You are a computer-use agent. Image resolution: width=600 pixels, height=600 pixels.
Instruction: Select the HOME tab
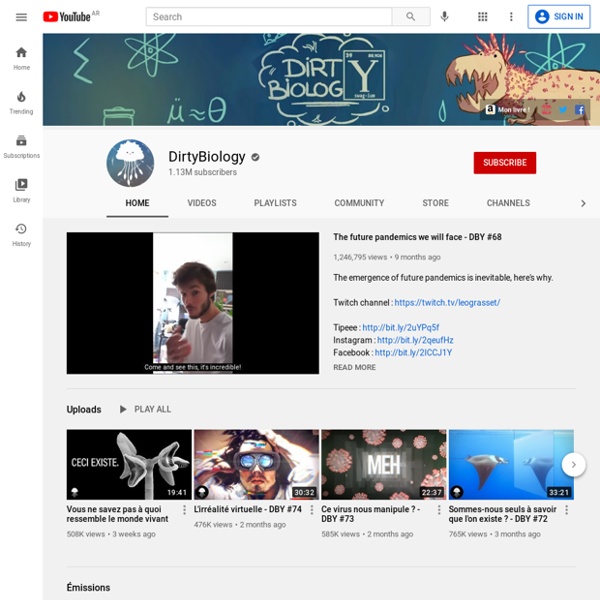click(x=137, y=203)
